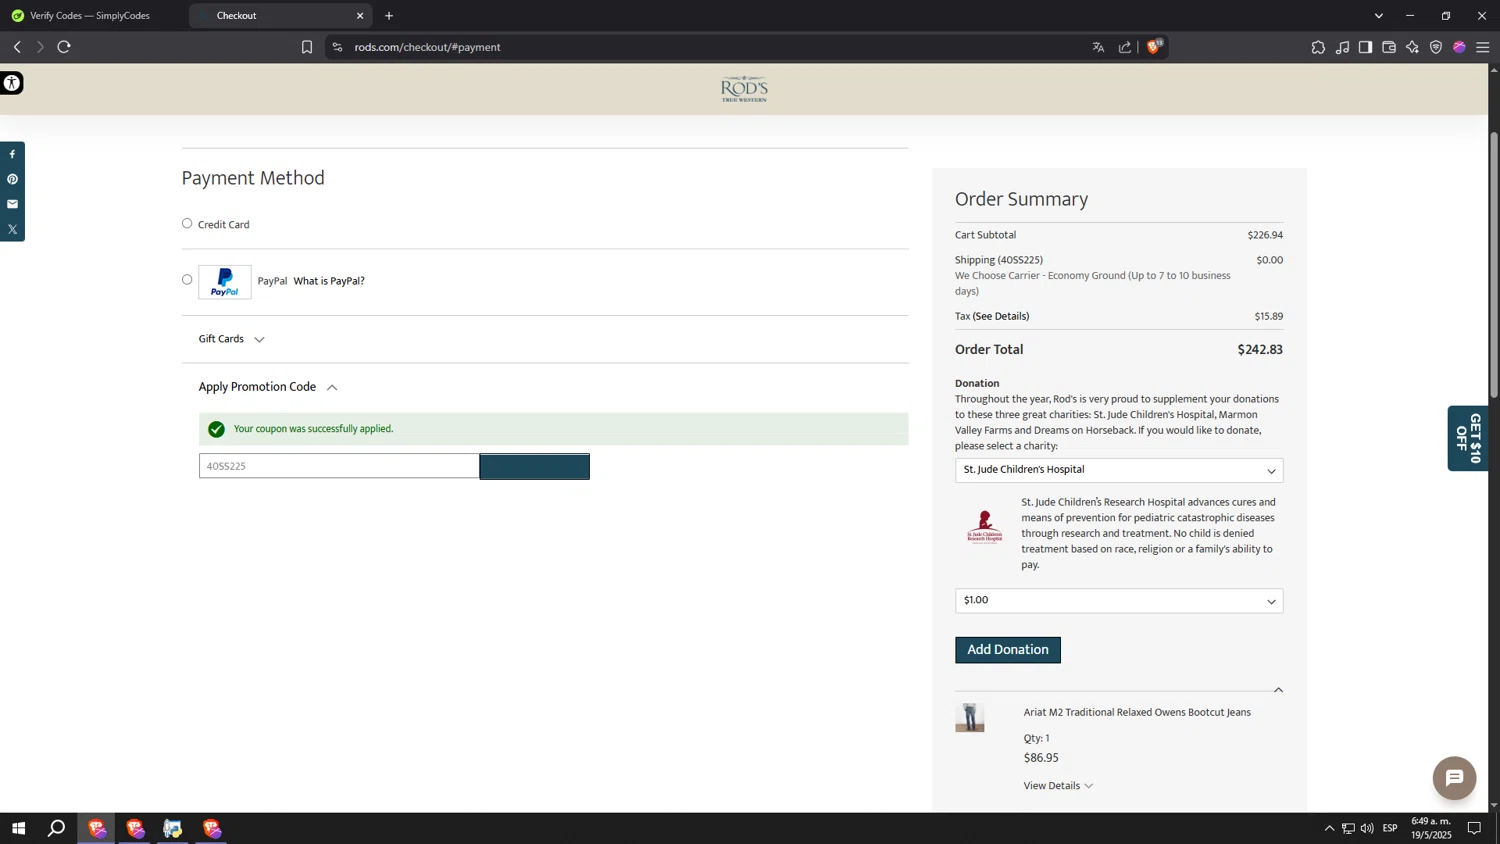
Task: Open the notification center icon
Action: 1474,828
